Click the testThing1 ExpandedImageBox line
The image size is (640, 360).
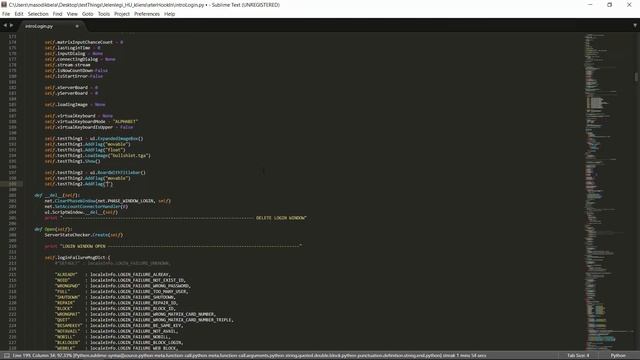tap(94, 138)
